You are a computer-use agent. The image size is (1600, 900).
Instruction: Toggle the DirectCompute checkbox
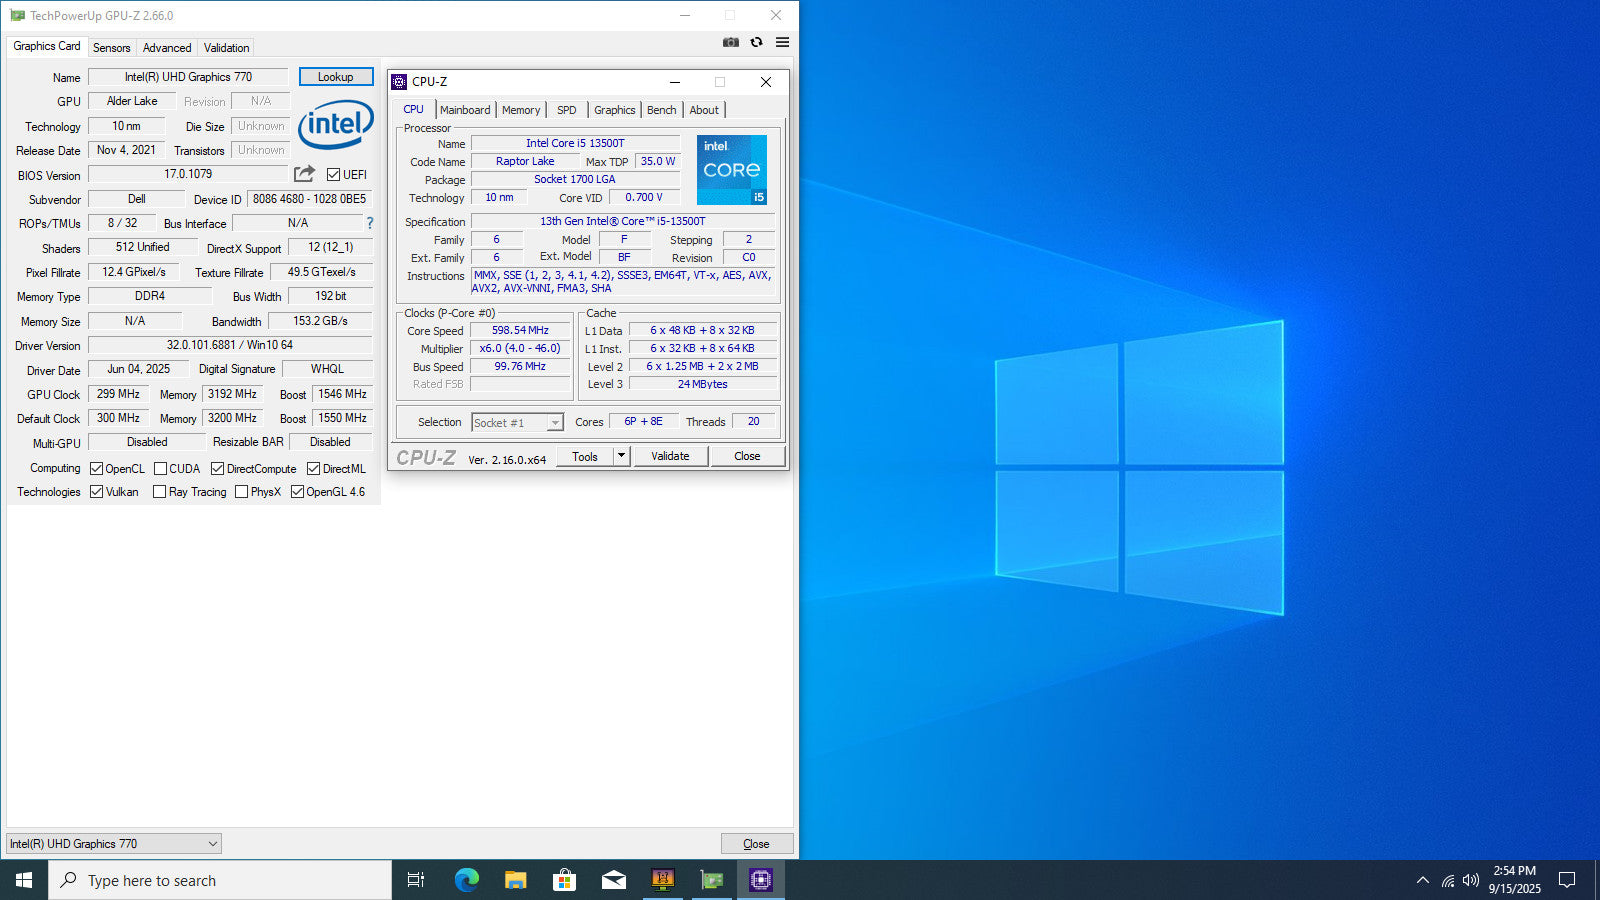[217, 468]
